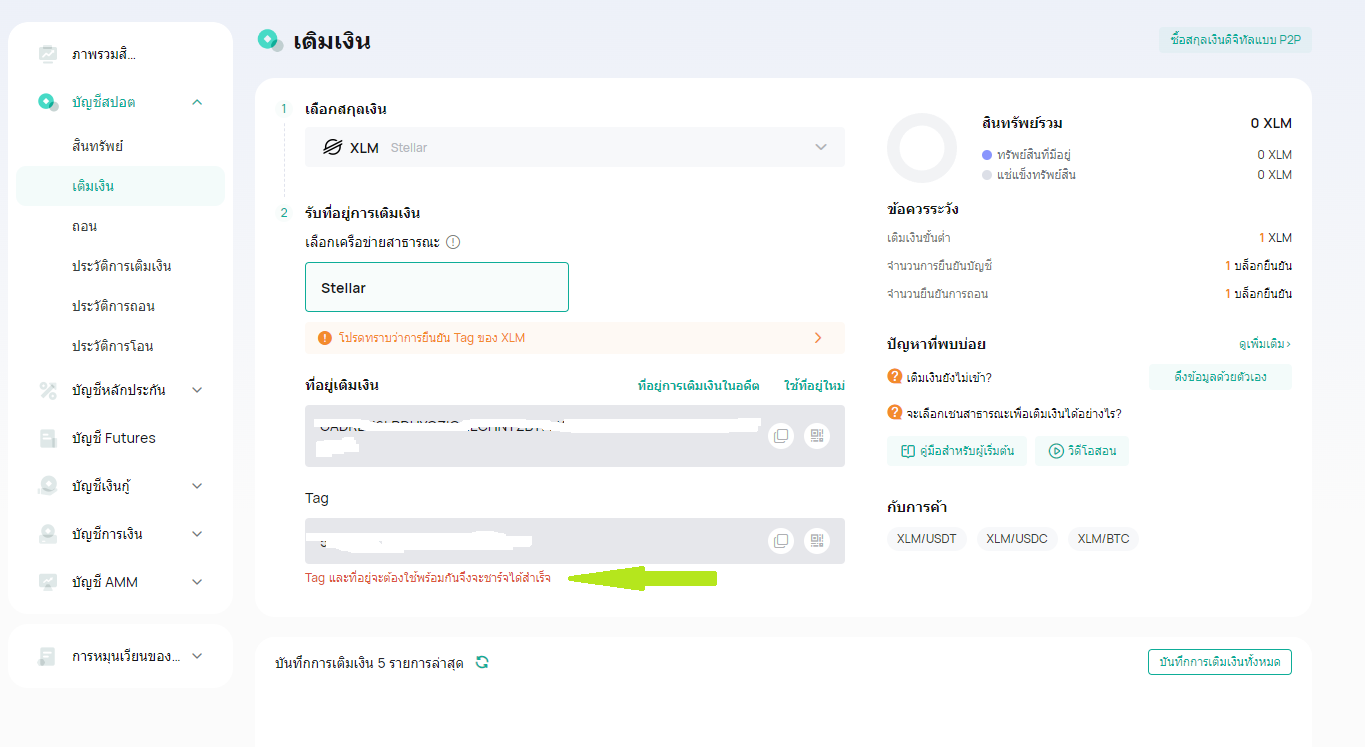Refresh the recent deposit records list
This screenshot has width=1365, height=747.
click(482, 662)
